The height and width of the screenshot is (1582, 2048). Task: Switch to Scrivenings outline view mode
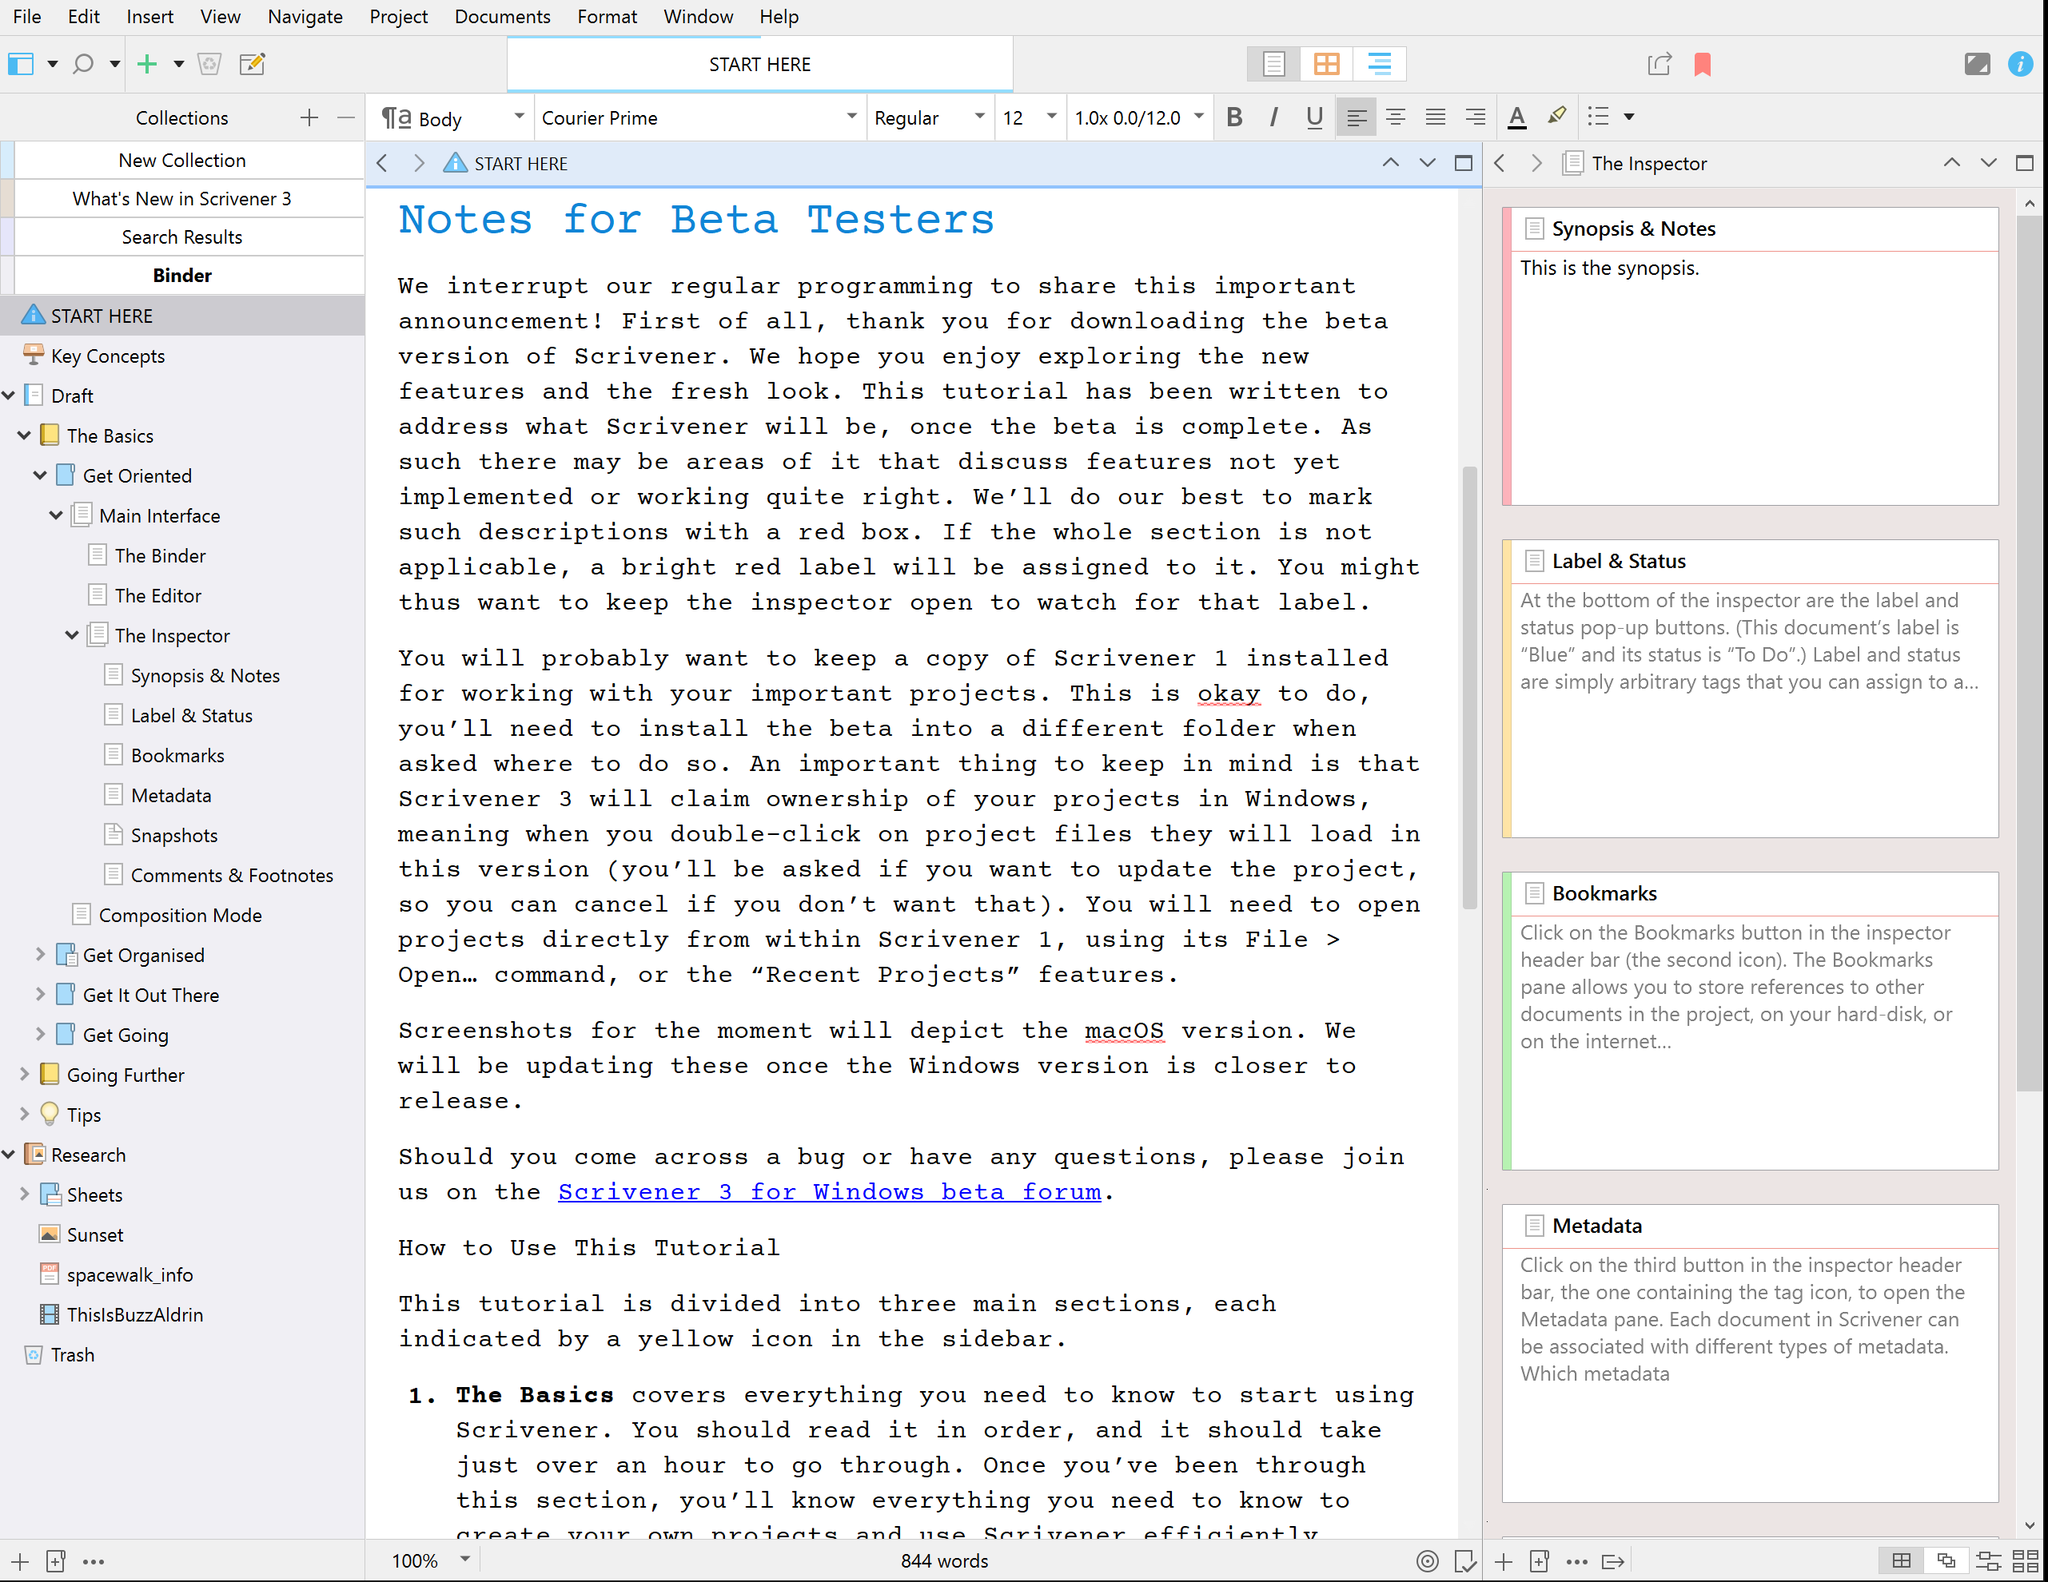tap(1379, 64)
